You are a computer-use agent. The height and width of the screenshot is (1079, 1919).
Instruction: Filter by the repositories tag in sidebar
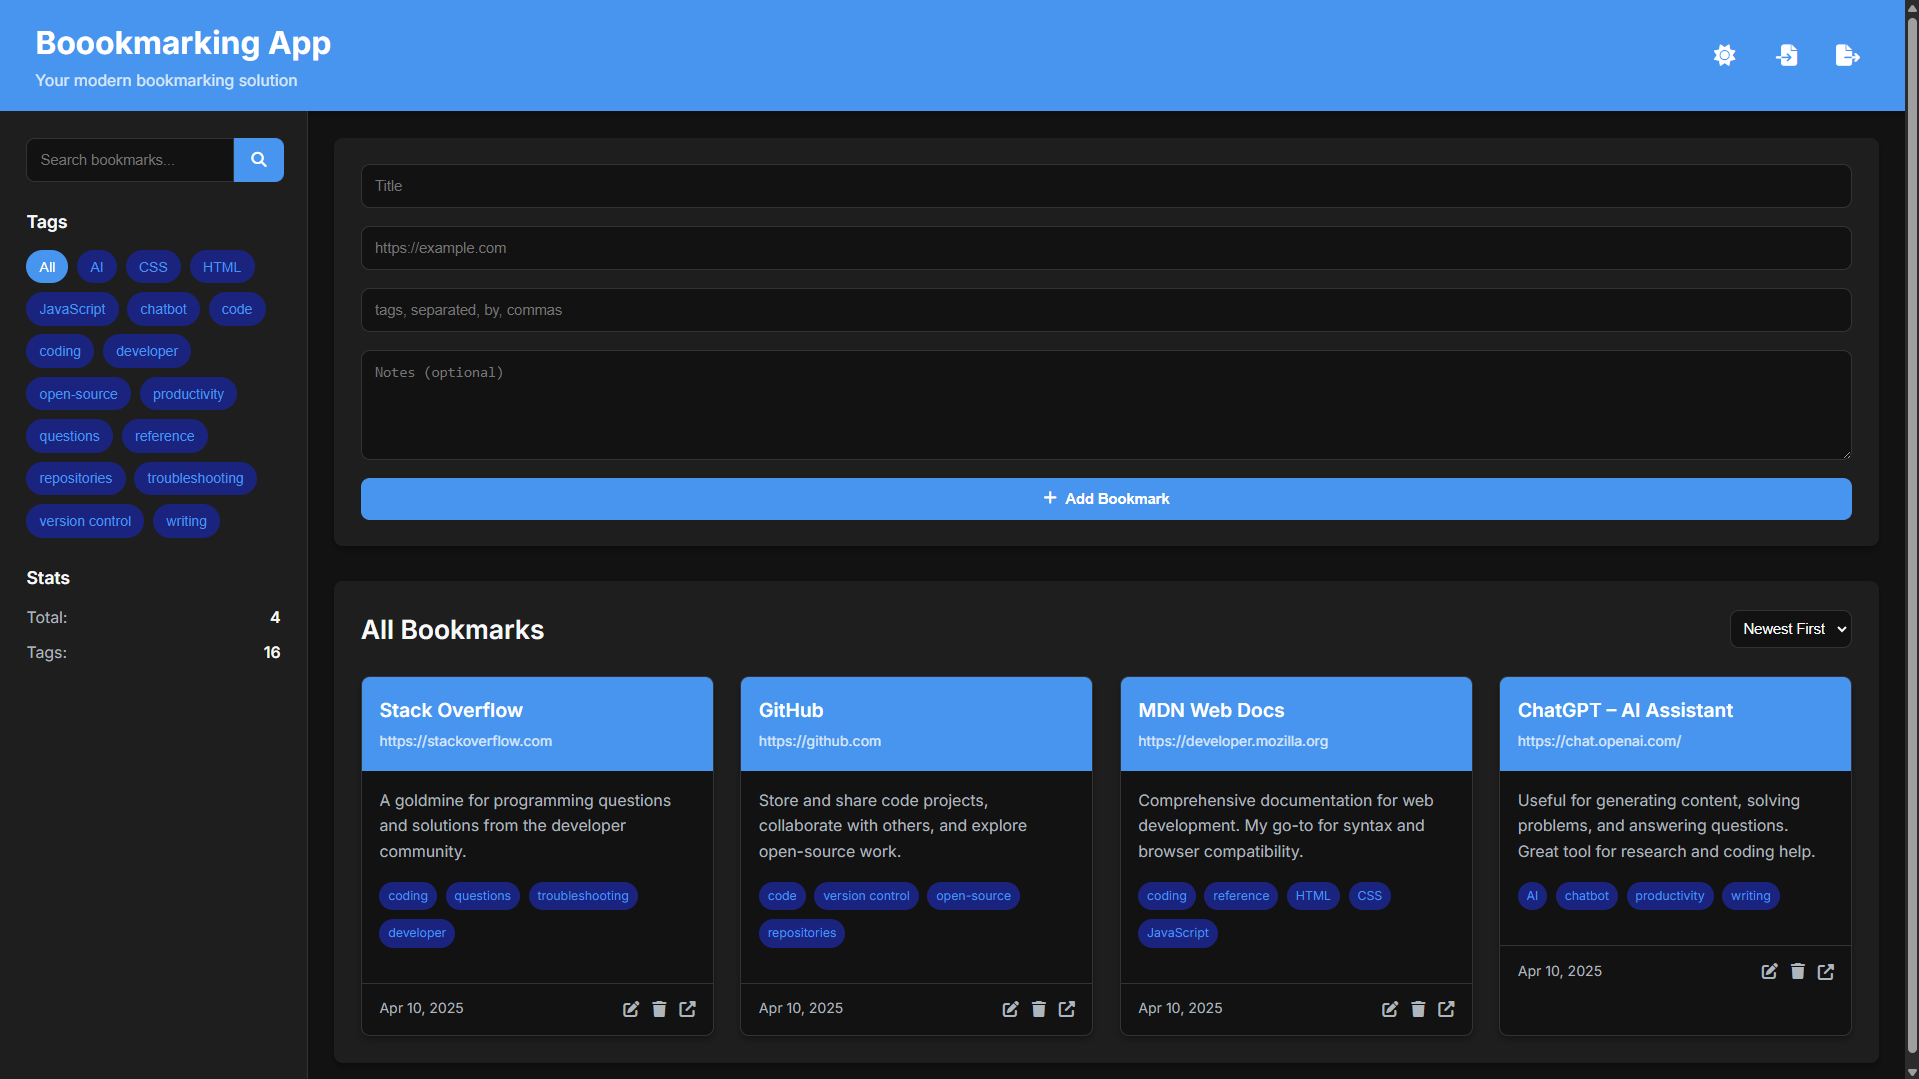76,478
